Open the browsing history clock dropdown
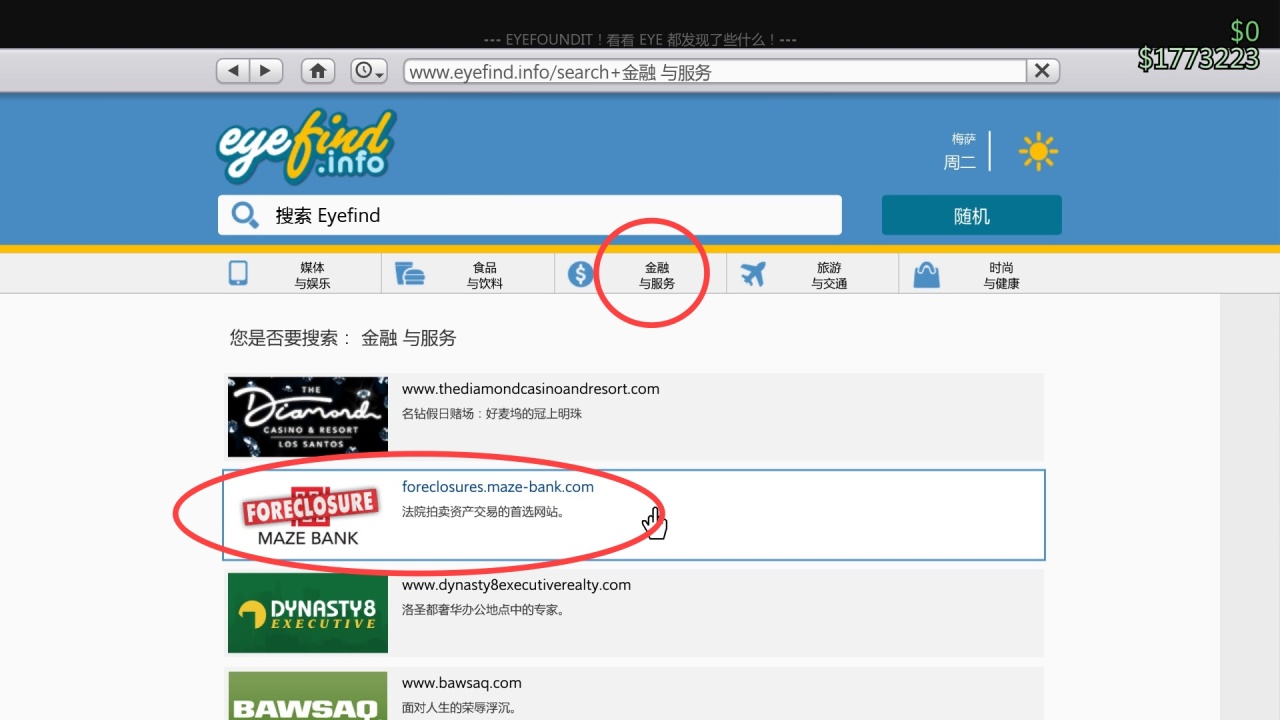Screen dimensions: 1280x720 pos(369,71)
